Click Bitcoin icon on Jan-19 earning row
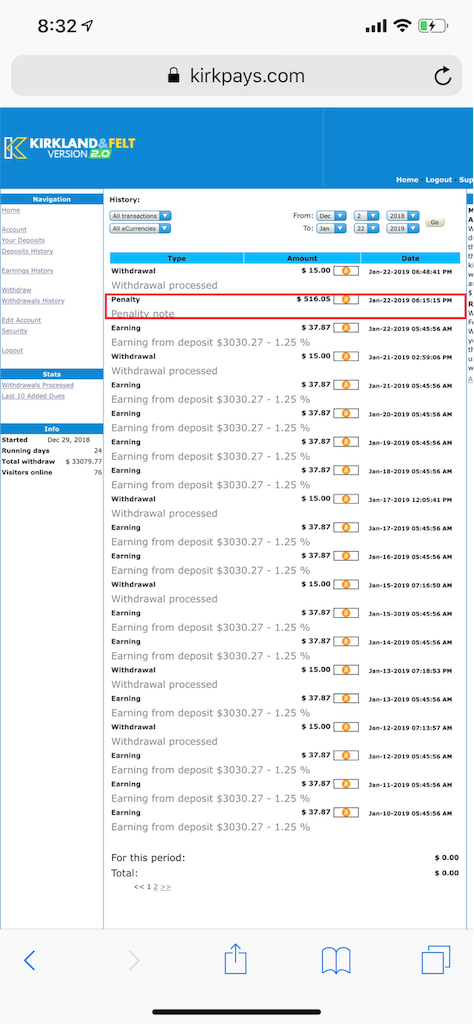The image size is (474, 1024). 346,442
